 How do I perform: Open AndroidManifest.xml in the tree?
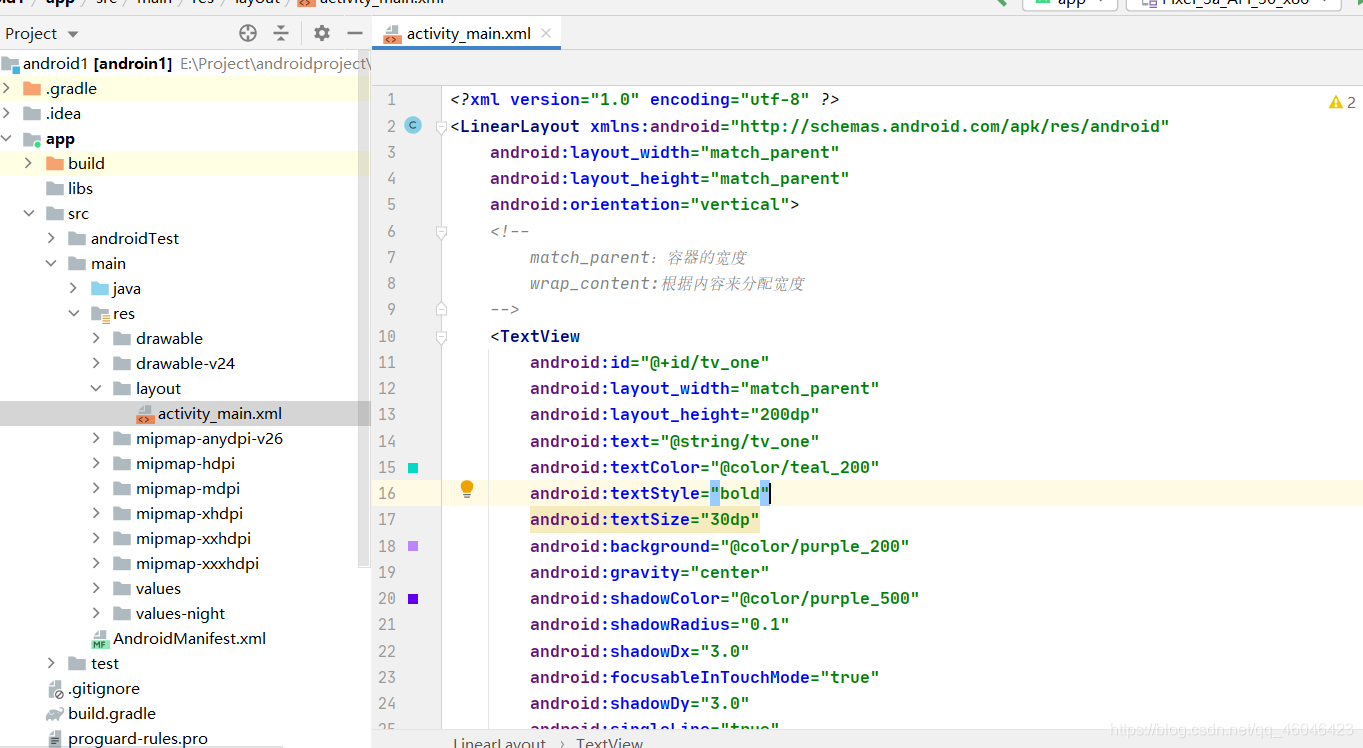(185, 638)
